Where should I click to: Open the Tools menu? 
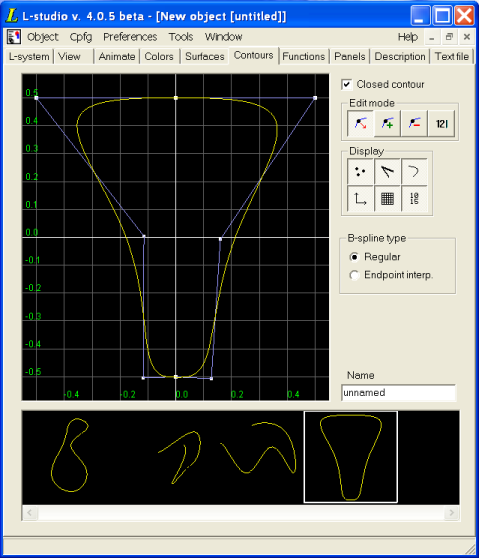click(x=181, y=37)
